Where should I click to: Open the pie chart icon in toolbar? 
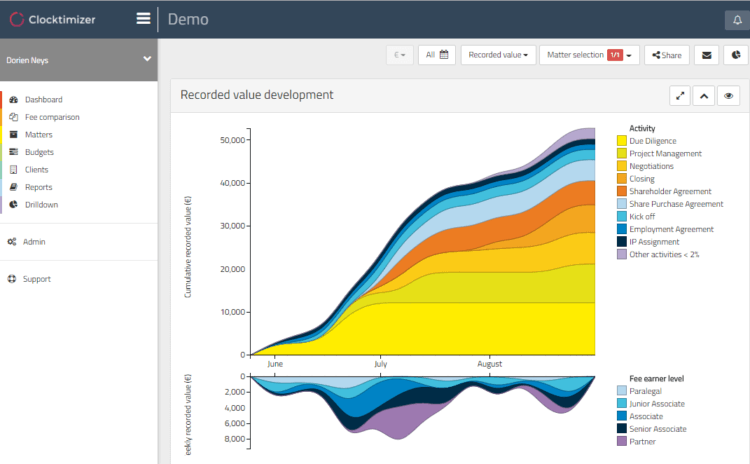736,55
